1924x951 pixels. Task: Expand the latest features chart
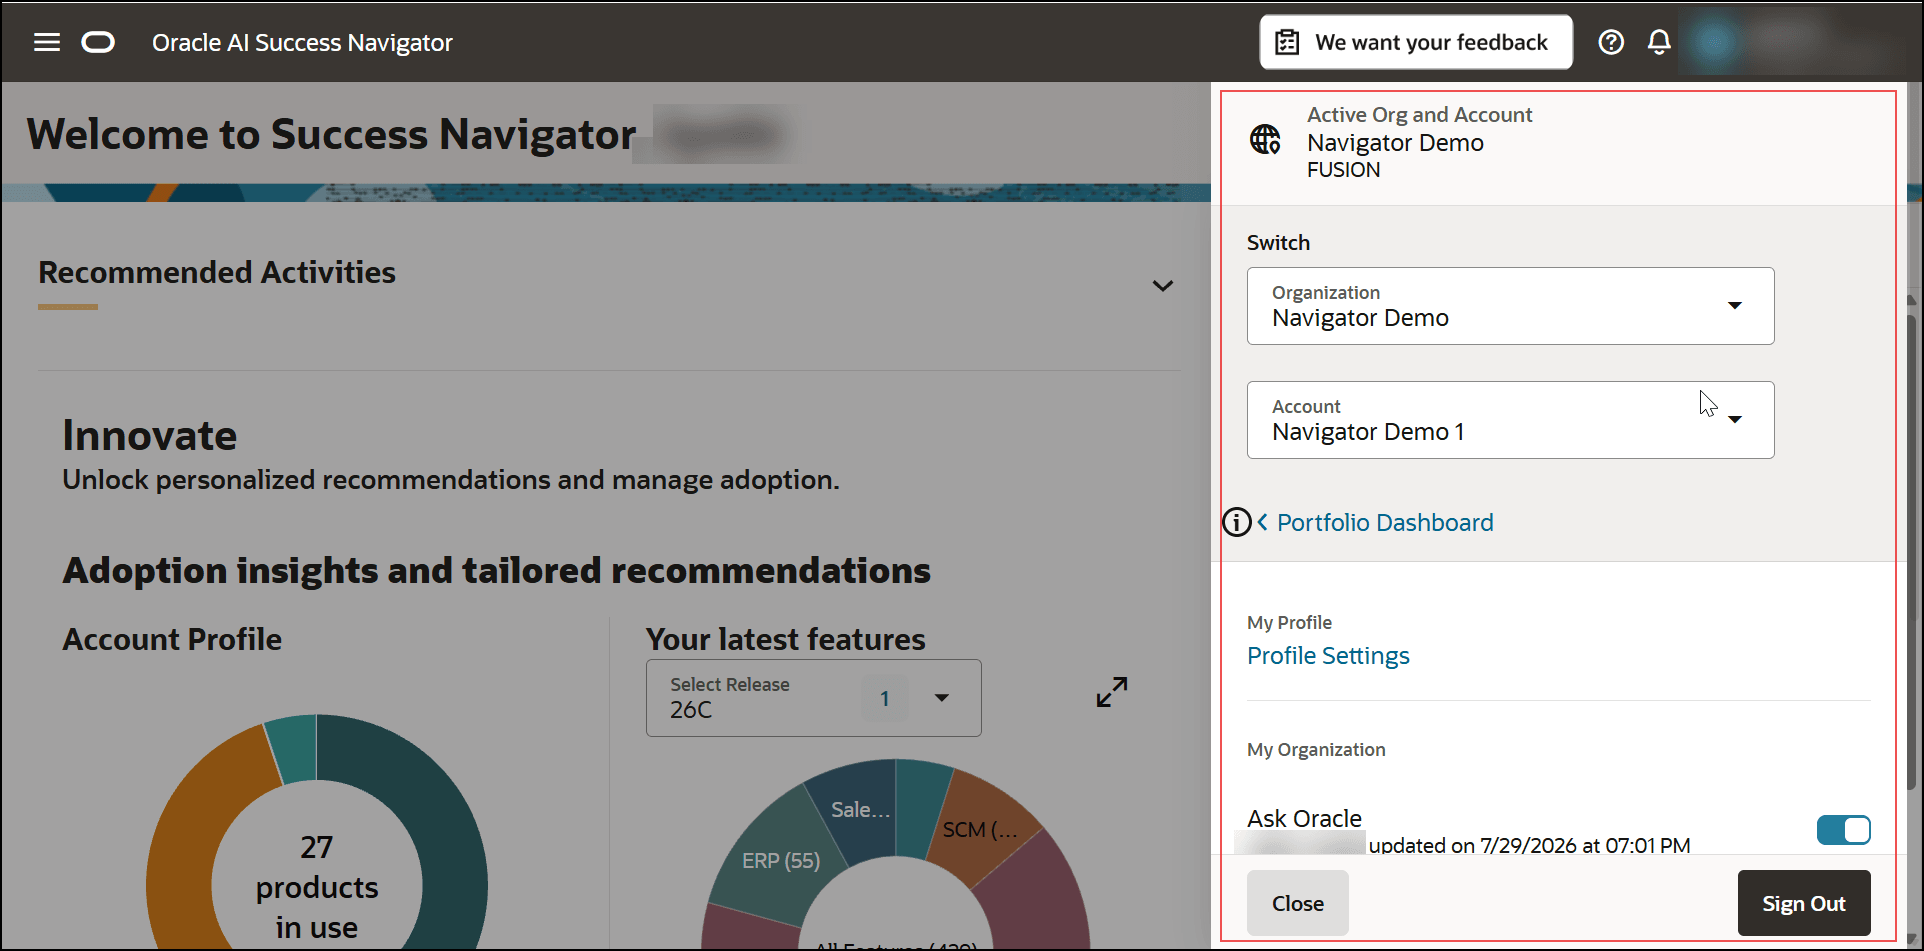tap(1112, 692)
